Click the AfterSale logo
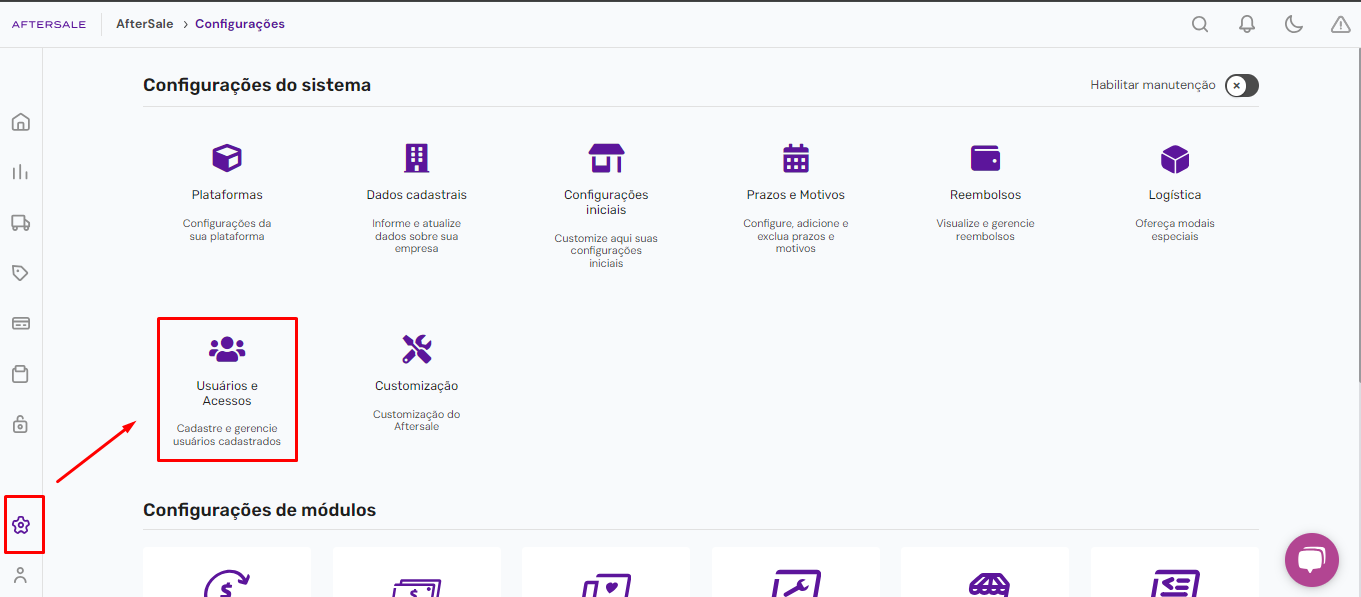 pos(49,24)
